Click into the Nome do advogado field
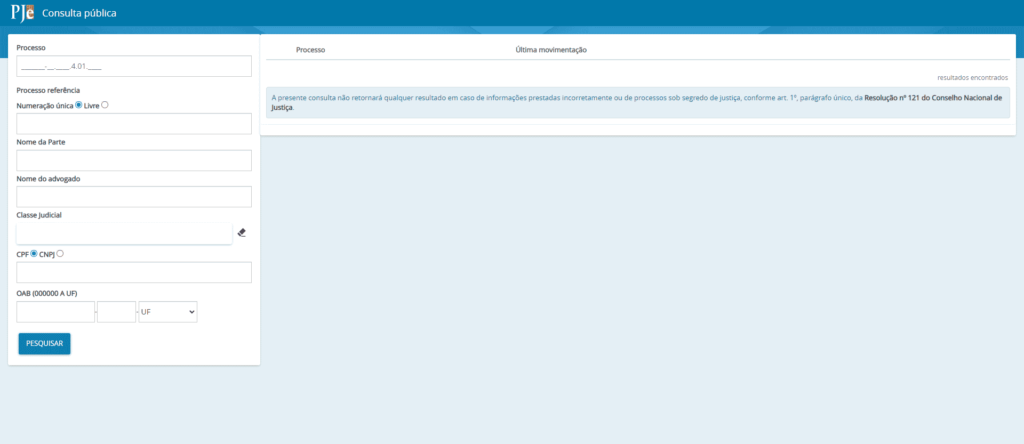Screen dimensions: 1024x444 pos(134,197)
